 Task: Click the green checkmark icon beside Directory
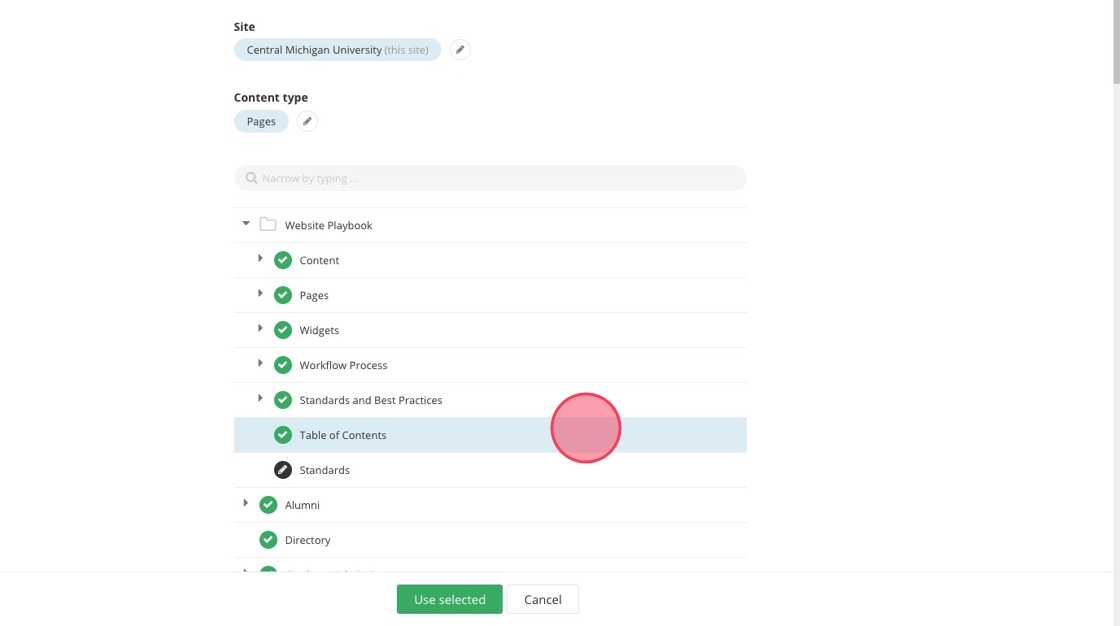[x=268, y=540]
